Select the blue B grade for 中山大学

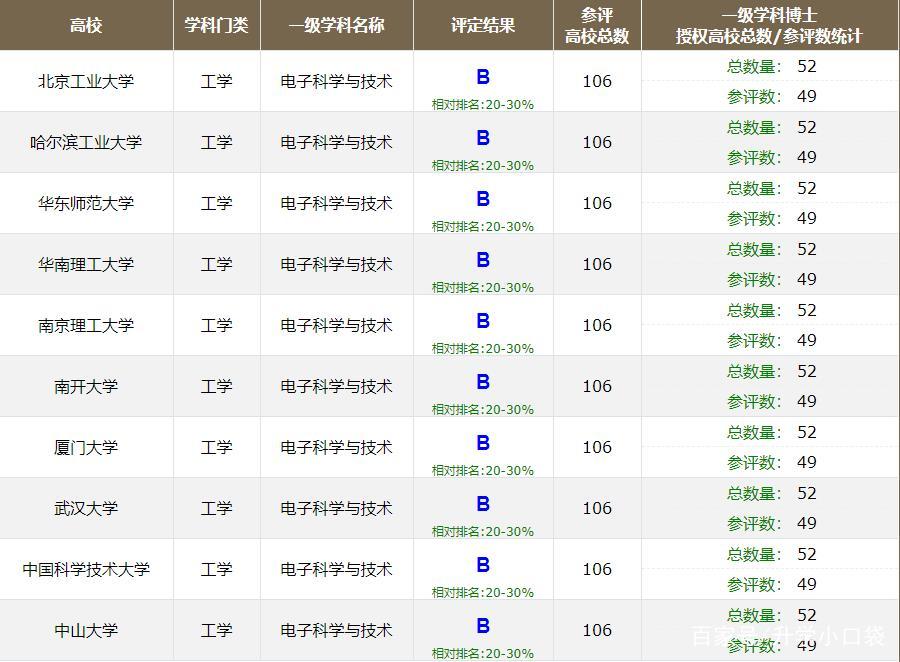[483, 625]
